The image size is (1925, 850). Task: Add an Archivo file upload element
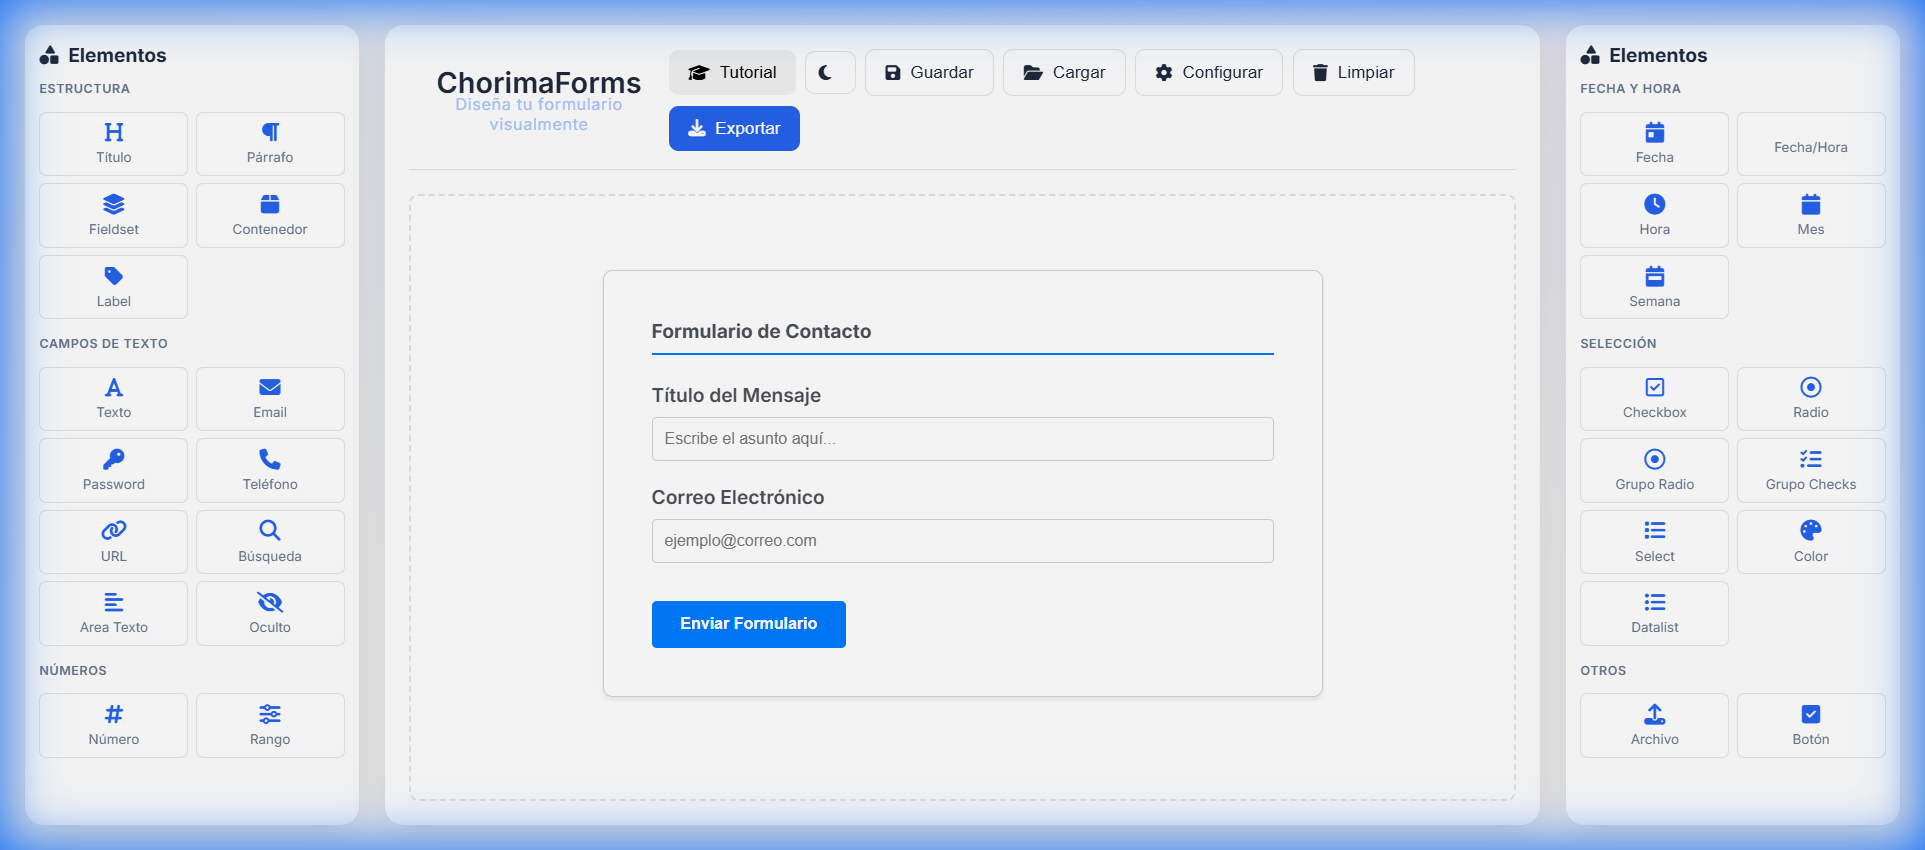[1654, 725]
